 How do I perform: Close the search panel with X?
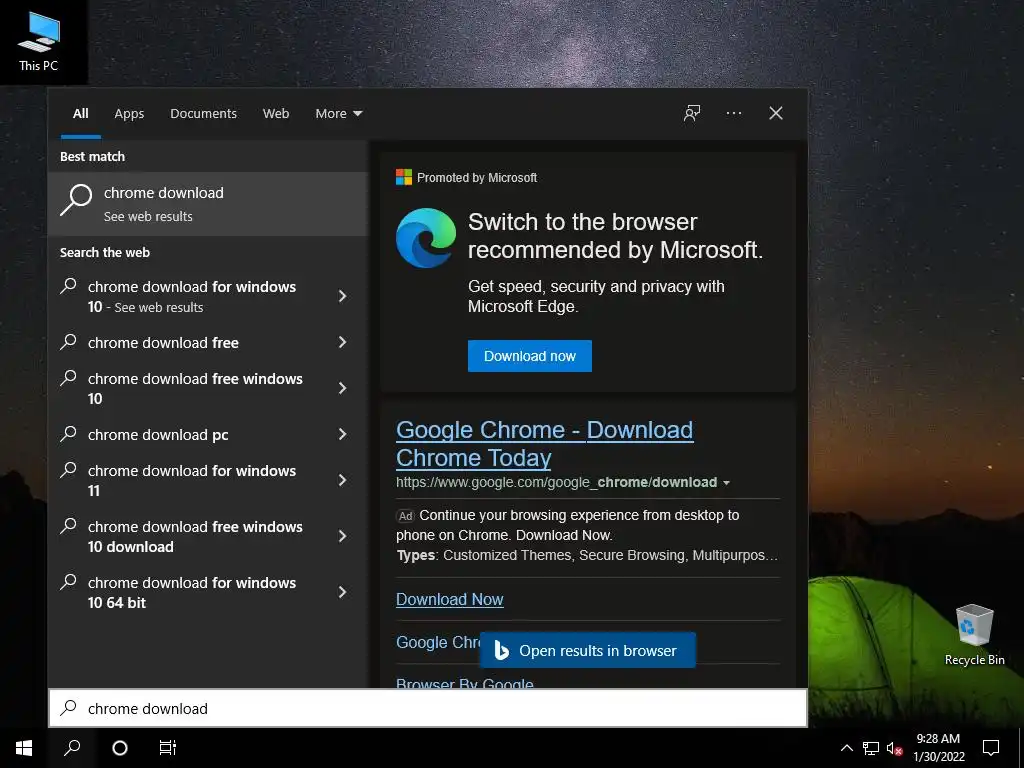[x=775, y=113]
